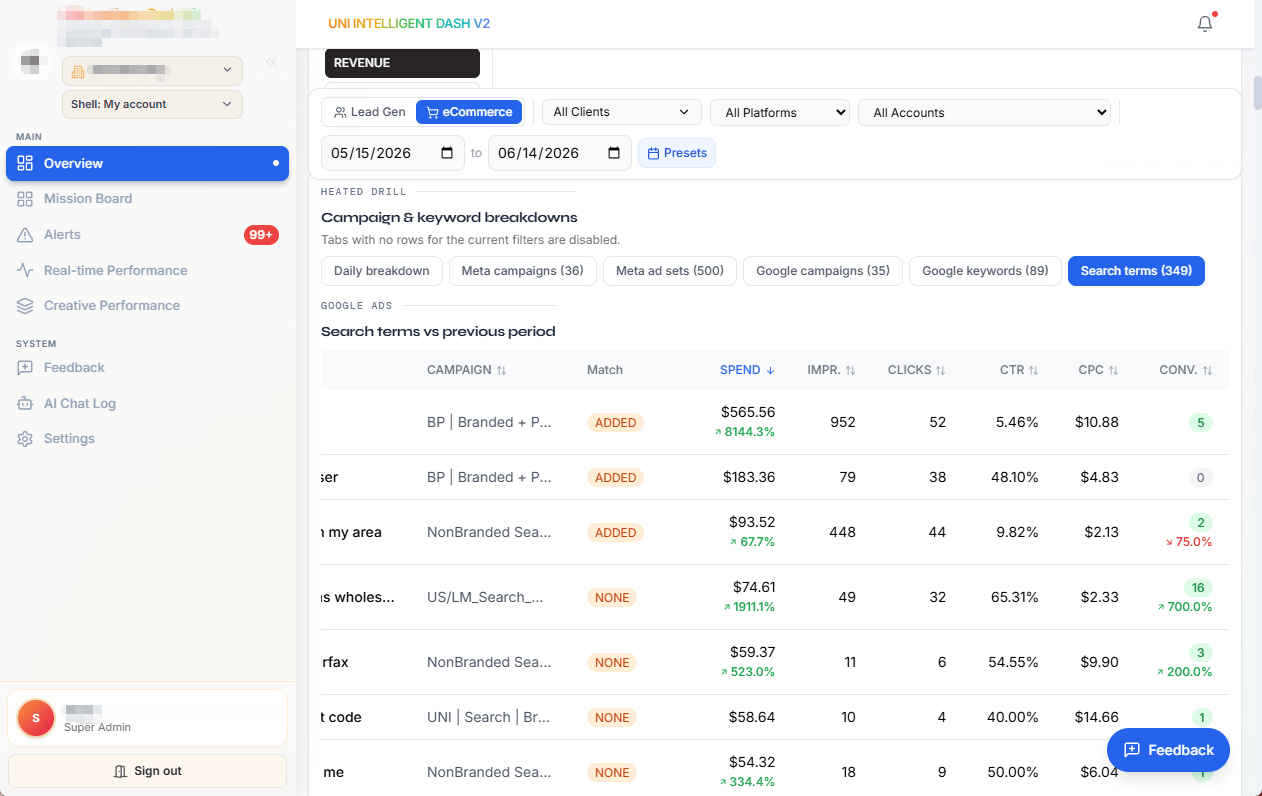
Task: Open the notifications bell
Action: [x=1205, y=23]
